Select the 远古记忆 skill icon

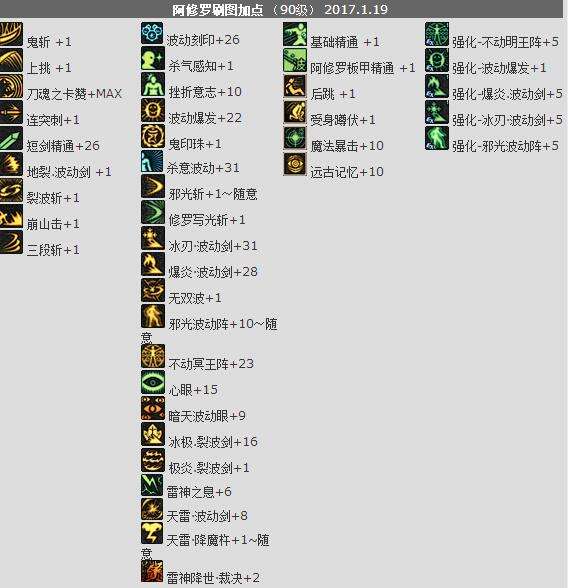coord(295,165)
